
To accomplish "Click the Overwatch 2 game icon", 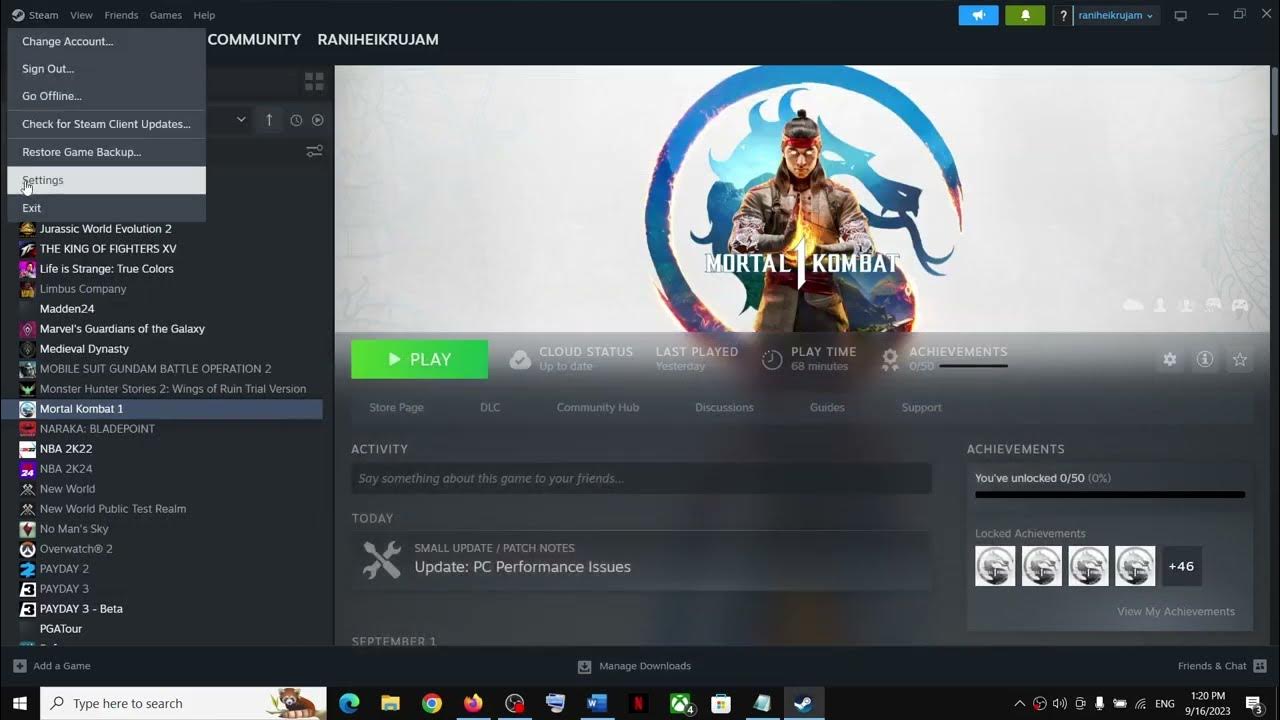I will pyautogui.click(x=28, y=549).
